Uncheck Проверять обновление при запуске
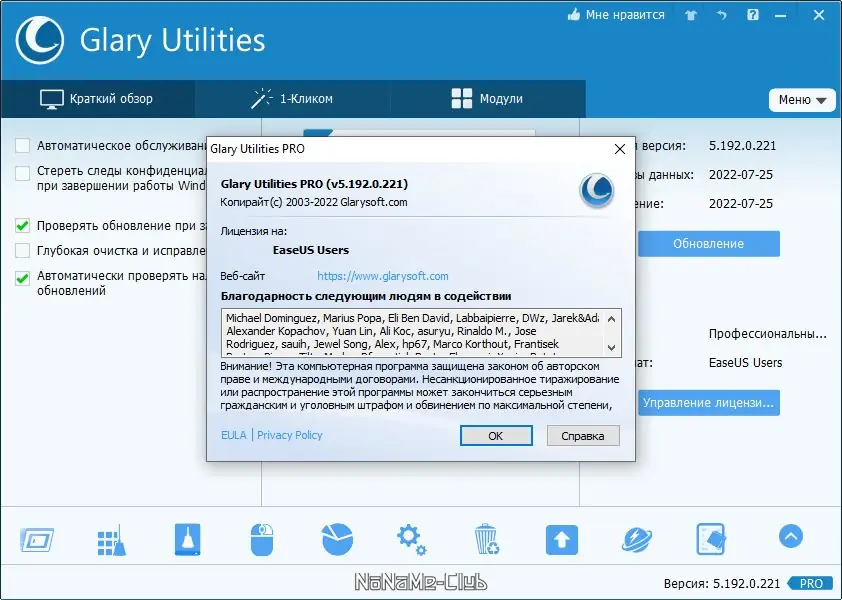Viewport: 842px width, 600px height. point(22,224)
